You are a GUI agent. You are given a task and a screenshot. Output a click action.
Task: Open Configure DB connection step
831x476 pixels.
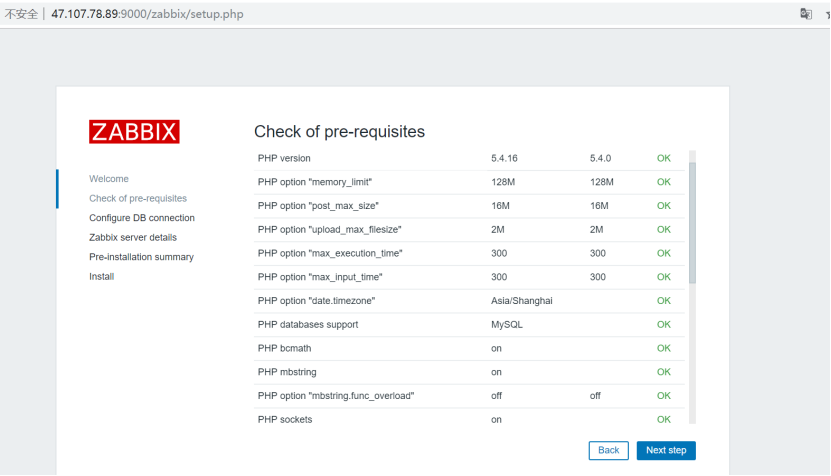click(142, 218)
